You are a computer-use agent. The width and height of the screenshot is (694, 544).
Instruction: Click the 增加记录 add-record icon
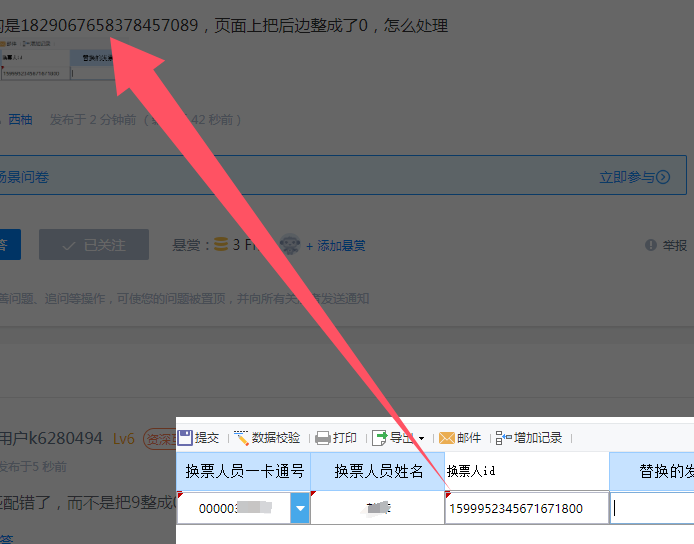pos(503,438)
